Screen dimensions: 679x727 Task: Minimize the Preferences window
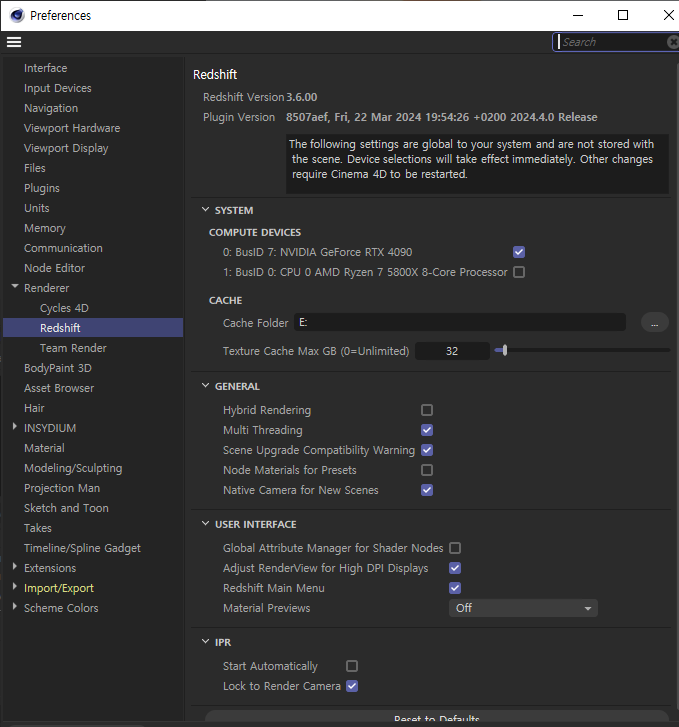(578, 15)
